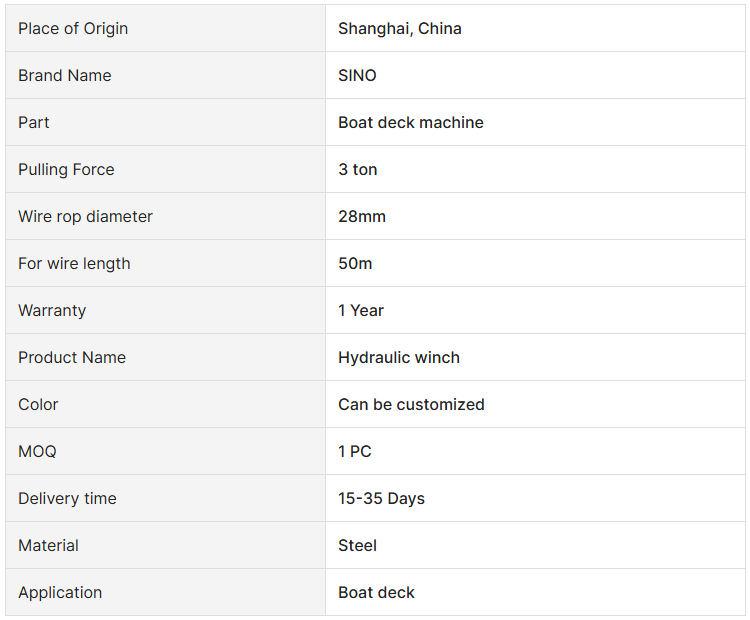Click the Can be customized value
Image resolution: width=750 pixels, height=620 pixels.
tap(411, 404)
